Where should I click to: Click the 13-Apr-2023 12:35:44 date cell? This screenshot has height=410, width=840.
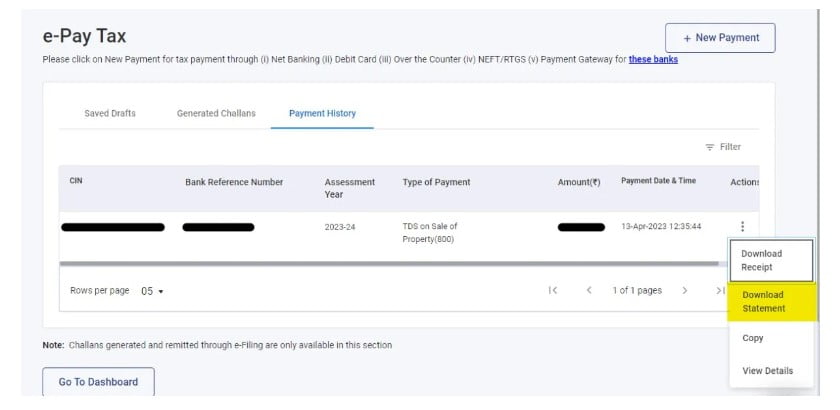(661, 227)
